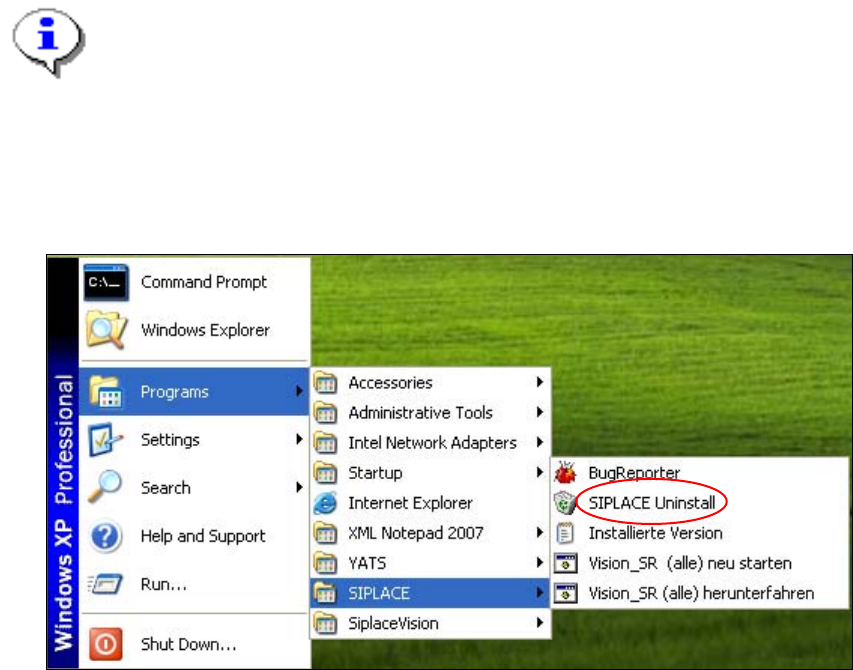
Task: Click the SIPLACE folder icon
Action: coord(325,593)
